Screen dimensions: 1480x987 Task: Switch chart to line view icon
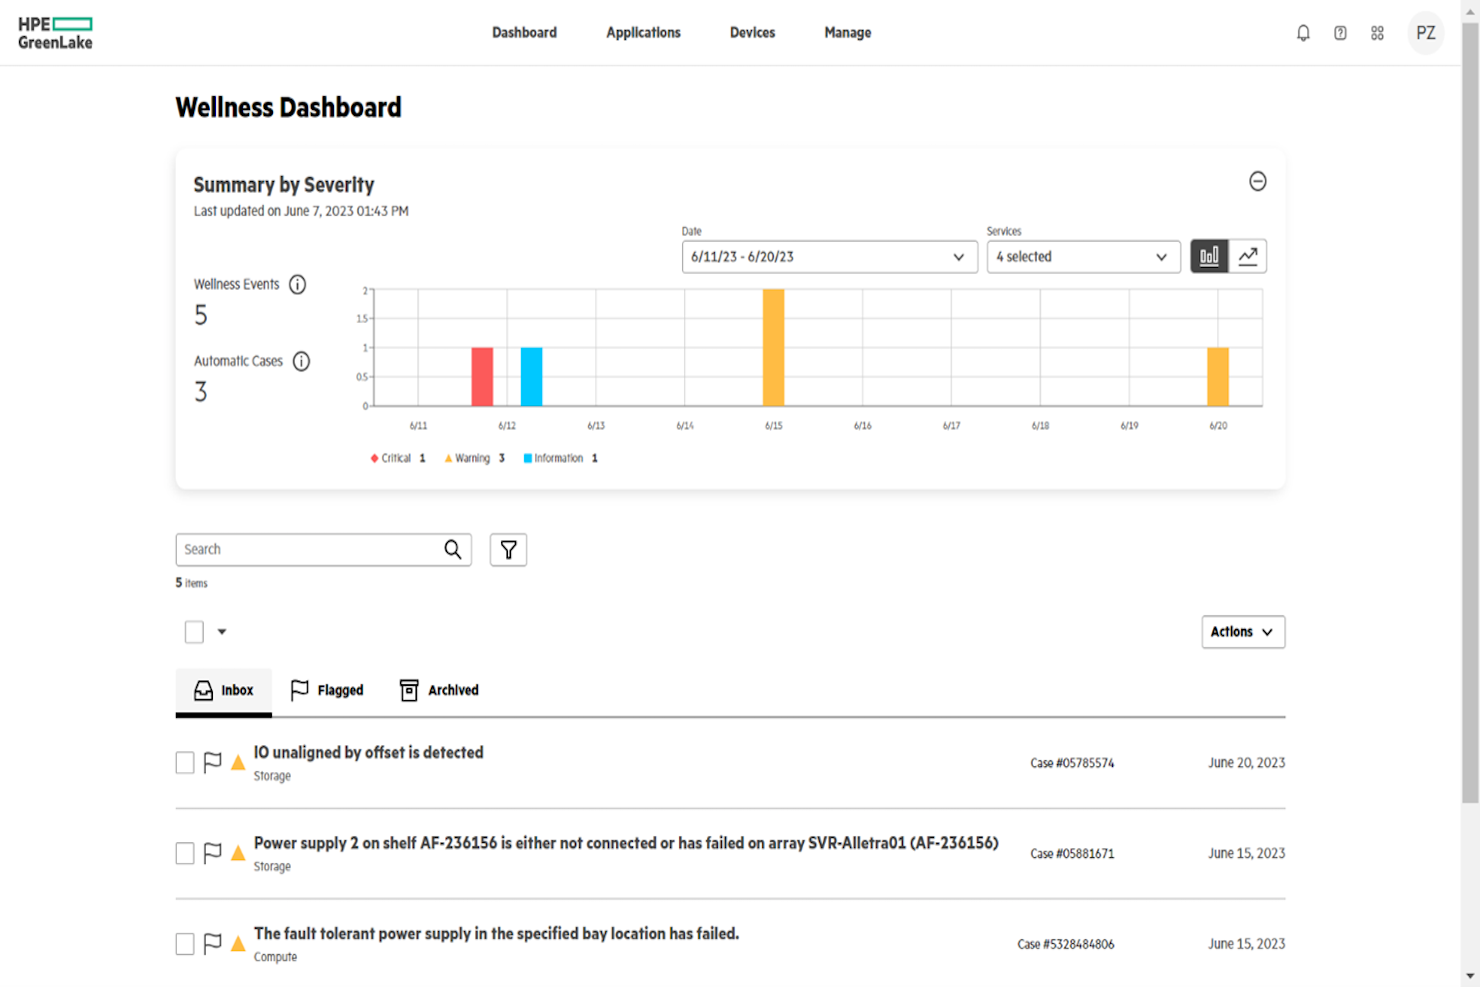coord(1248,256)
